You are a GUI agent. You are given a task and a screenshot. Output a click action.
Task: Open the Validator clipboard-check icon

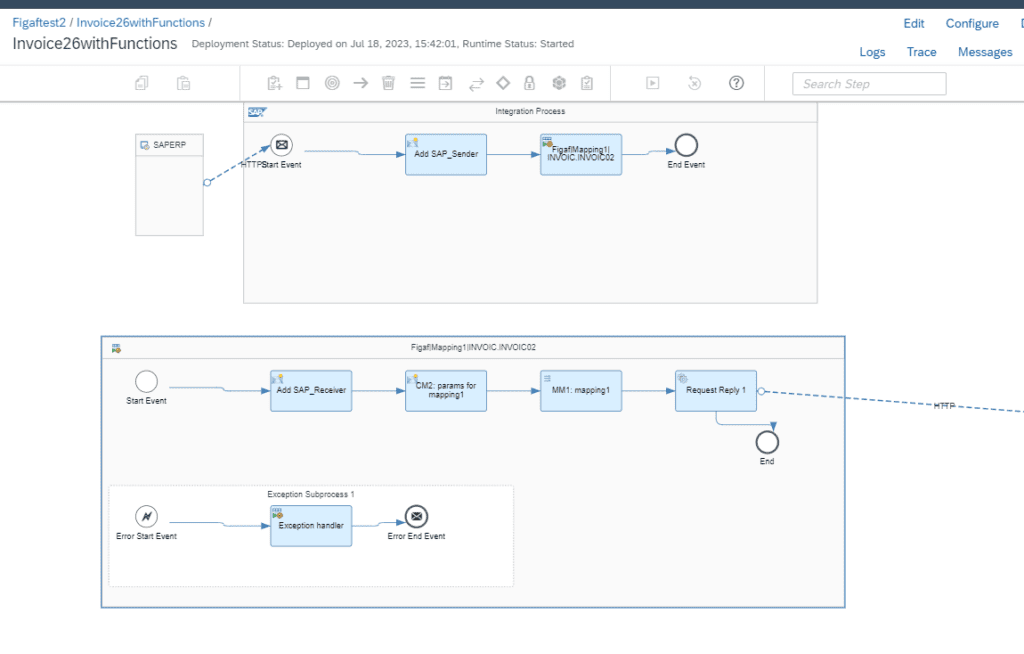(x=587, y=83)
